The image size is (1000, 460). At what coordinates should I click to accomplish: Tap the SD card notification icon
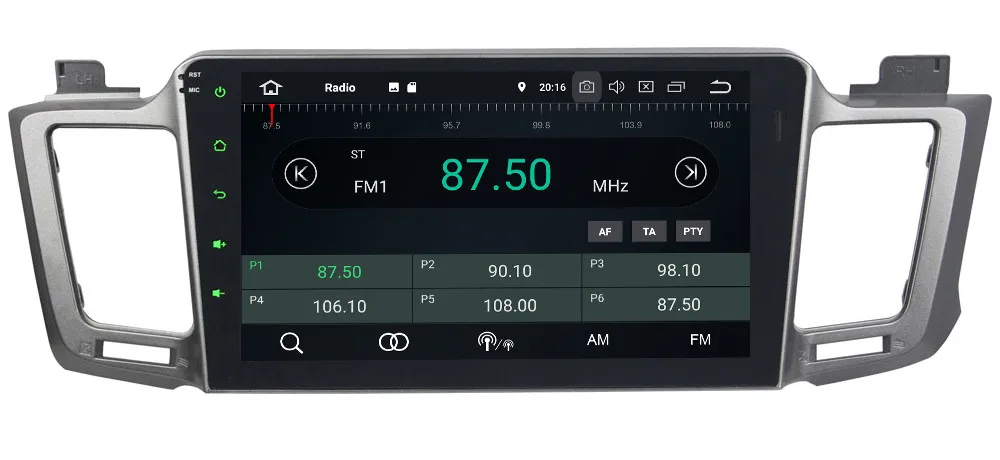pyautogui.click(x=412, y=87)
